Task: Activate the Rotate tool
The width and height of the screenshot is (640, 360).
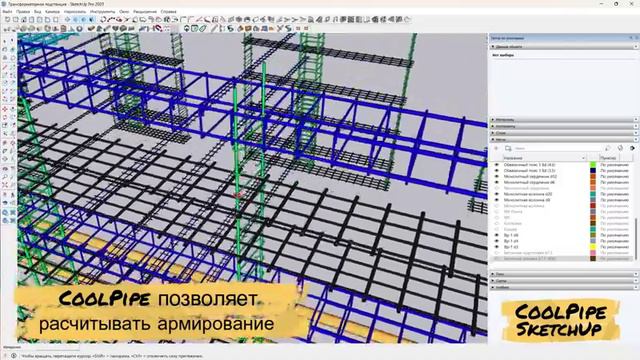Action: 5,118
